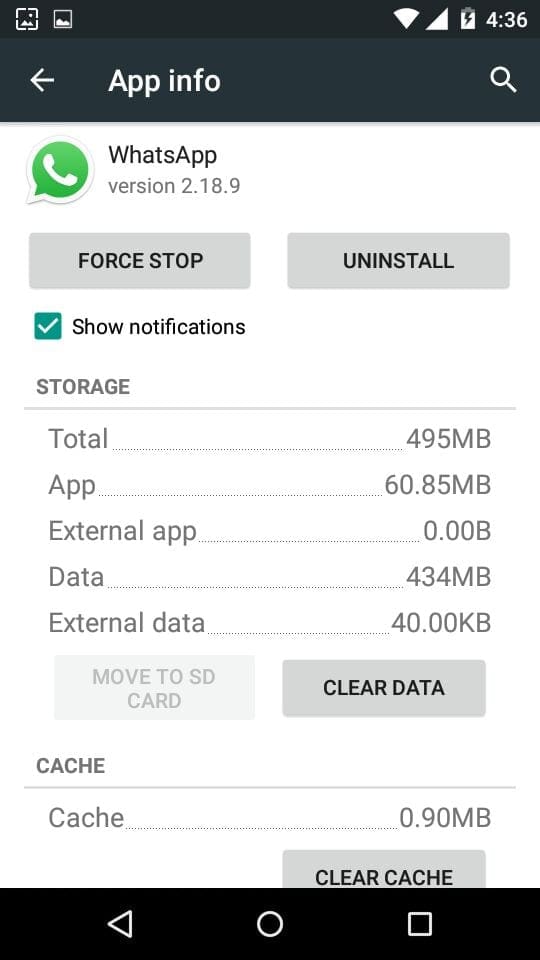Tap the WhatsApp app icon

[x=60, y=170]
